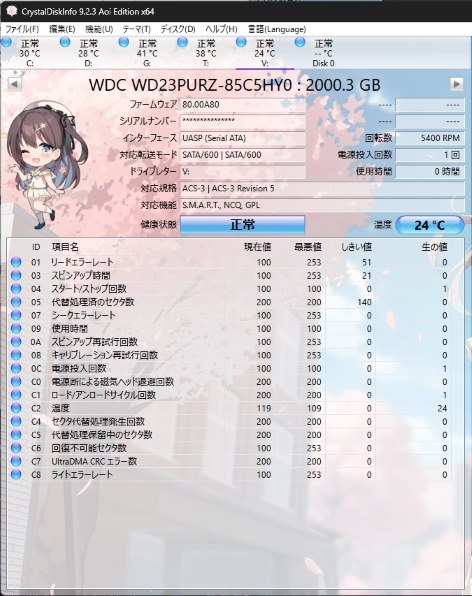Image resolution: width=472 pixels, height=596 pixels.
Task: Select the 温度 attribute name
Action: [x=60, y=408]
